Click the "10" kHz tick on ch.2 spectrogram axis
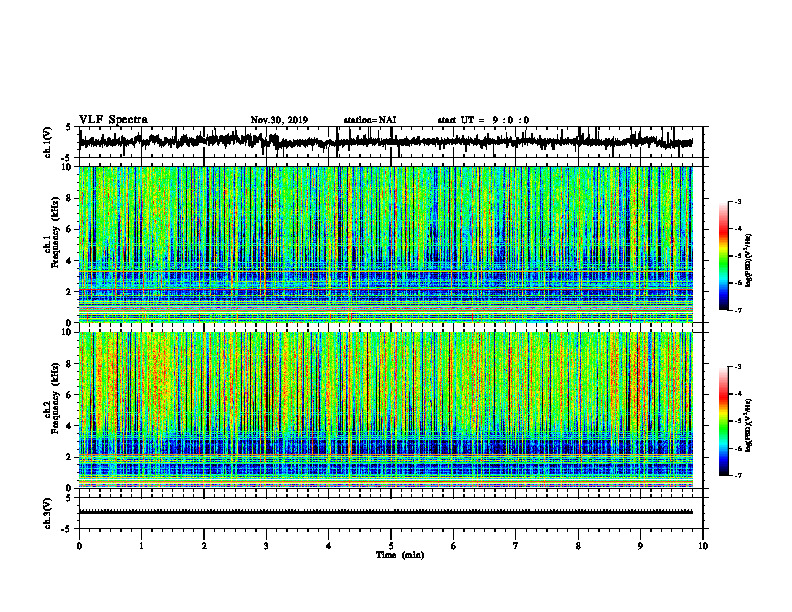The image size is (792, 612). click(x=67, y=332)
